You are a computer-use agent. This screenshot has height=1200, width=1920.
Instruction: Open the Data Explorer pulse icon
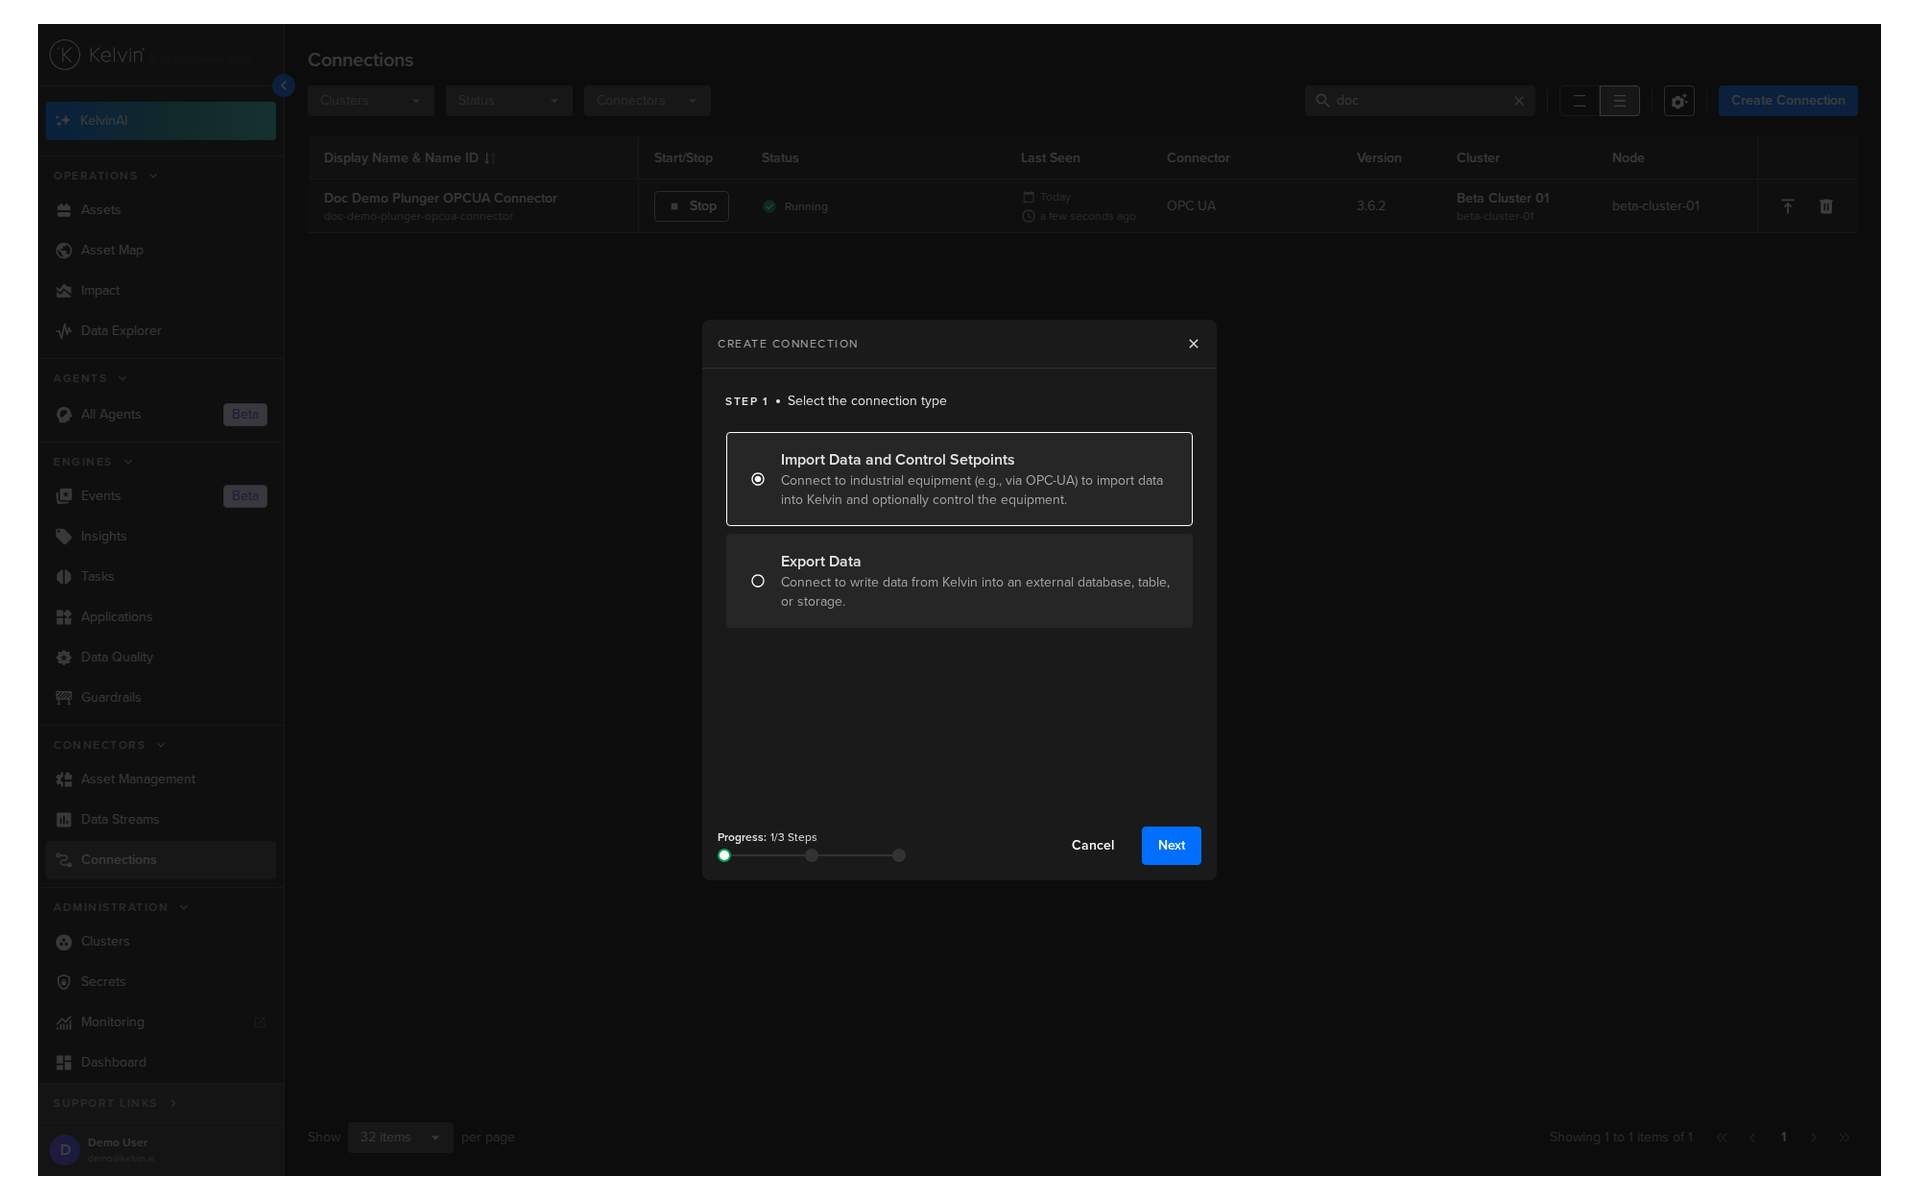coord(64,331)
